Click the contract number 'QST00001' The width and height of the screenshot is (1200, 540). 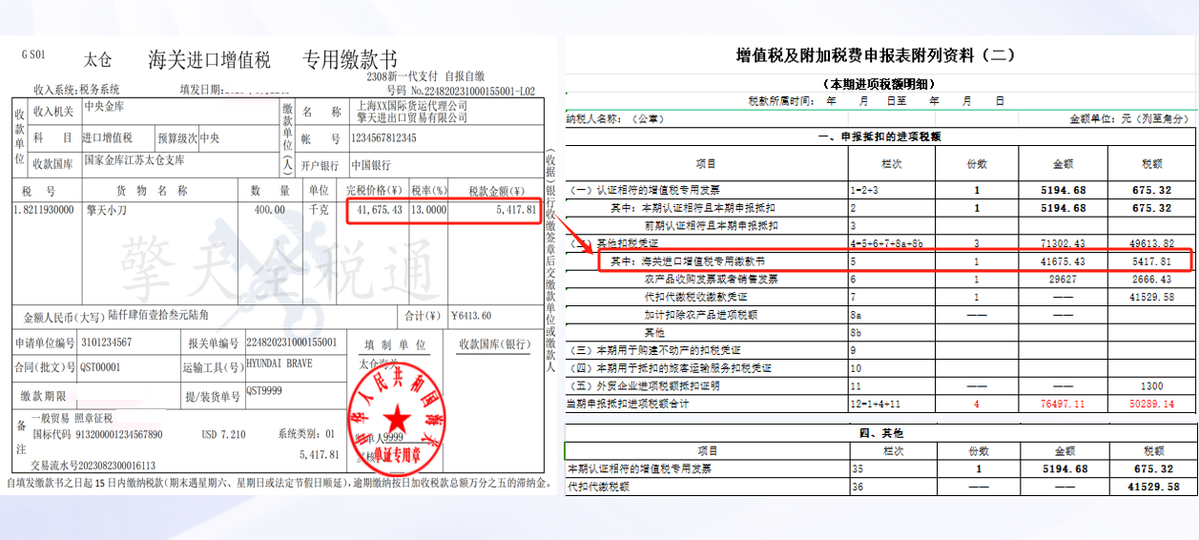click(x=102, y=367)
